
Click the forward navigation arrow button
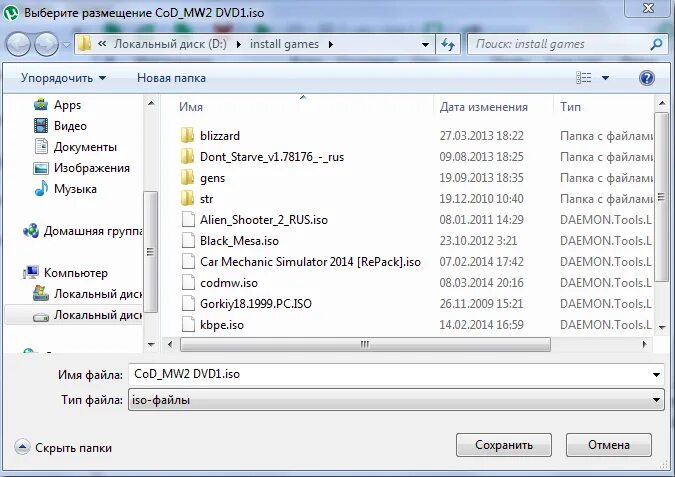click(46, 44)
